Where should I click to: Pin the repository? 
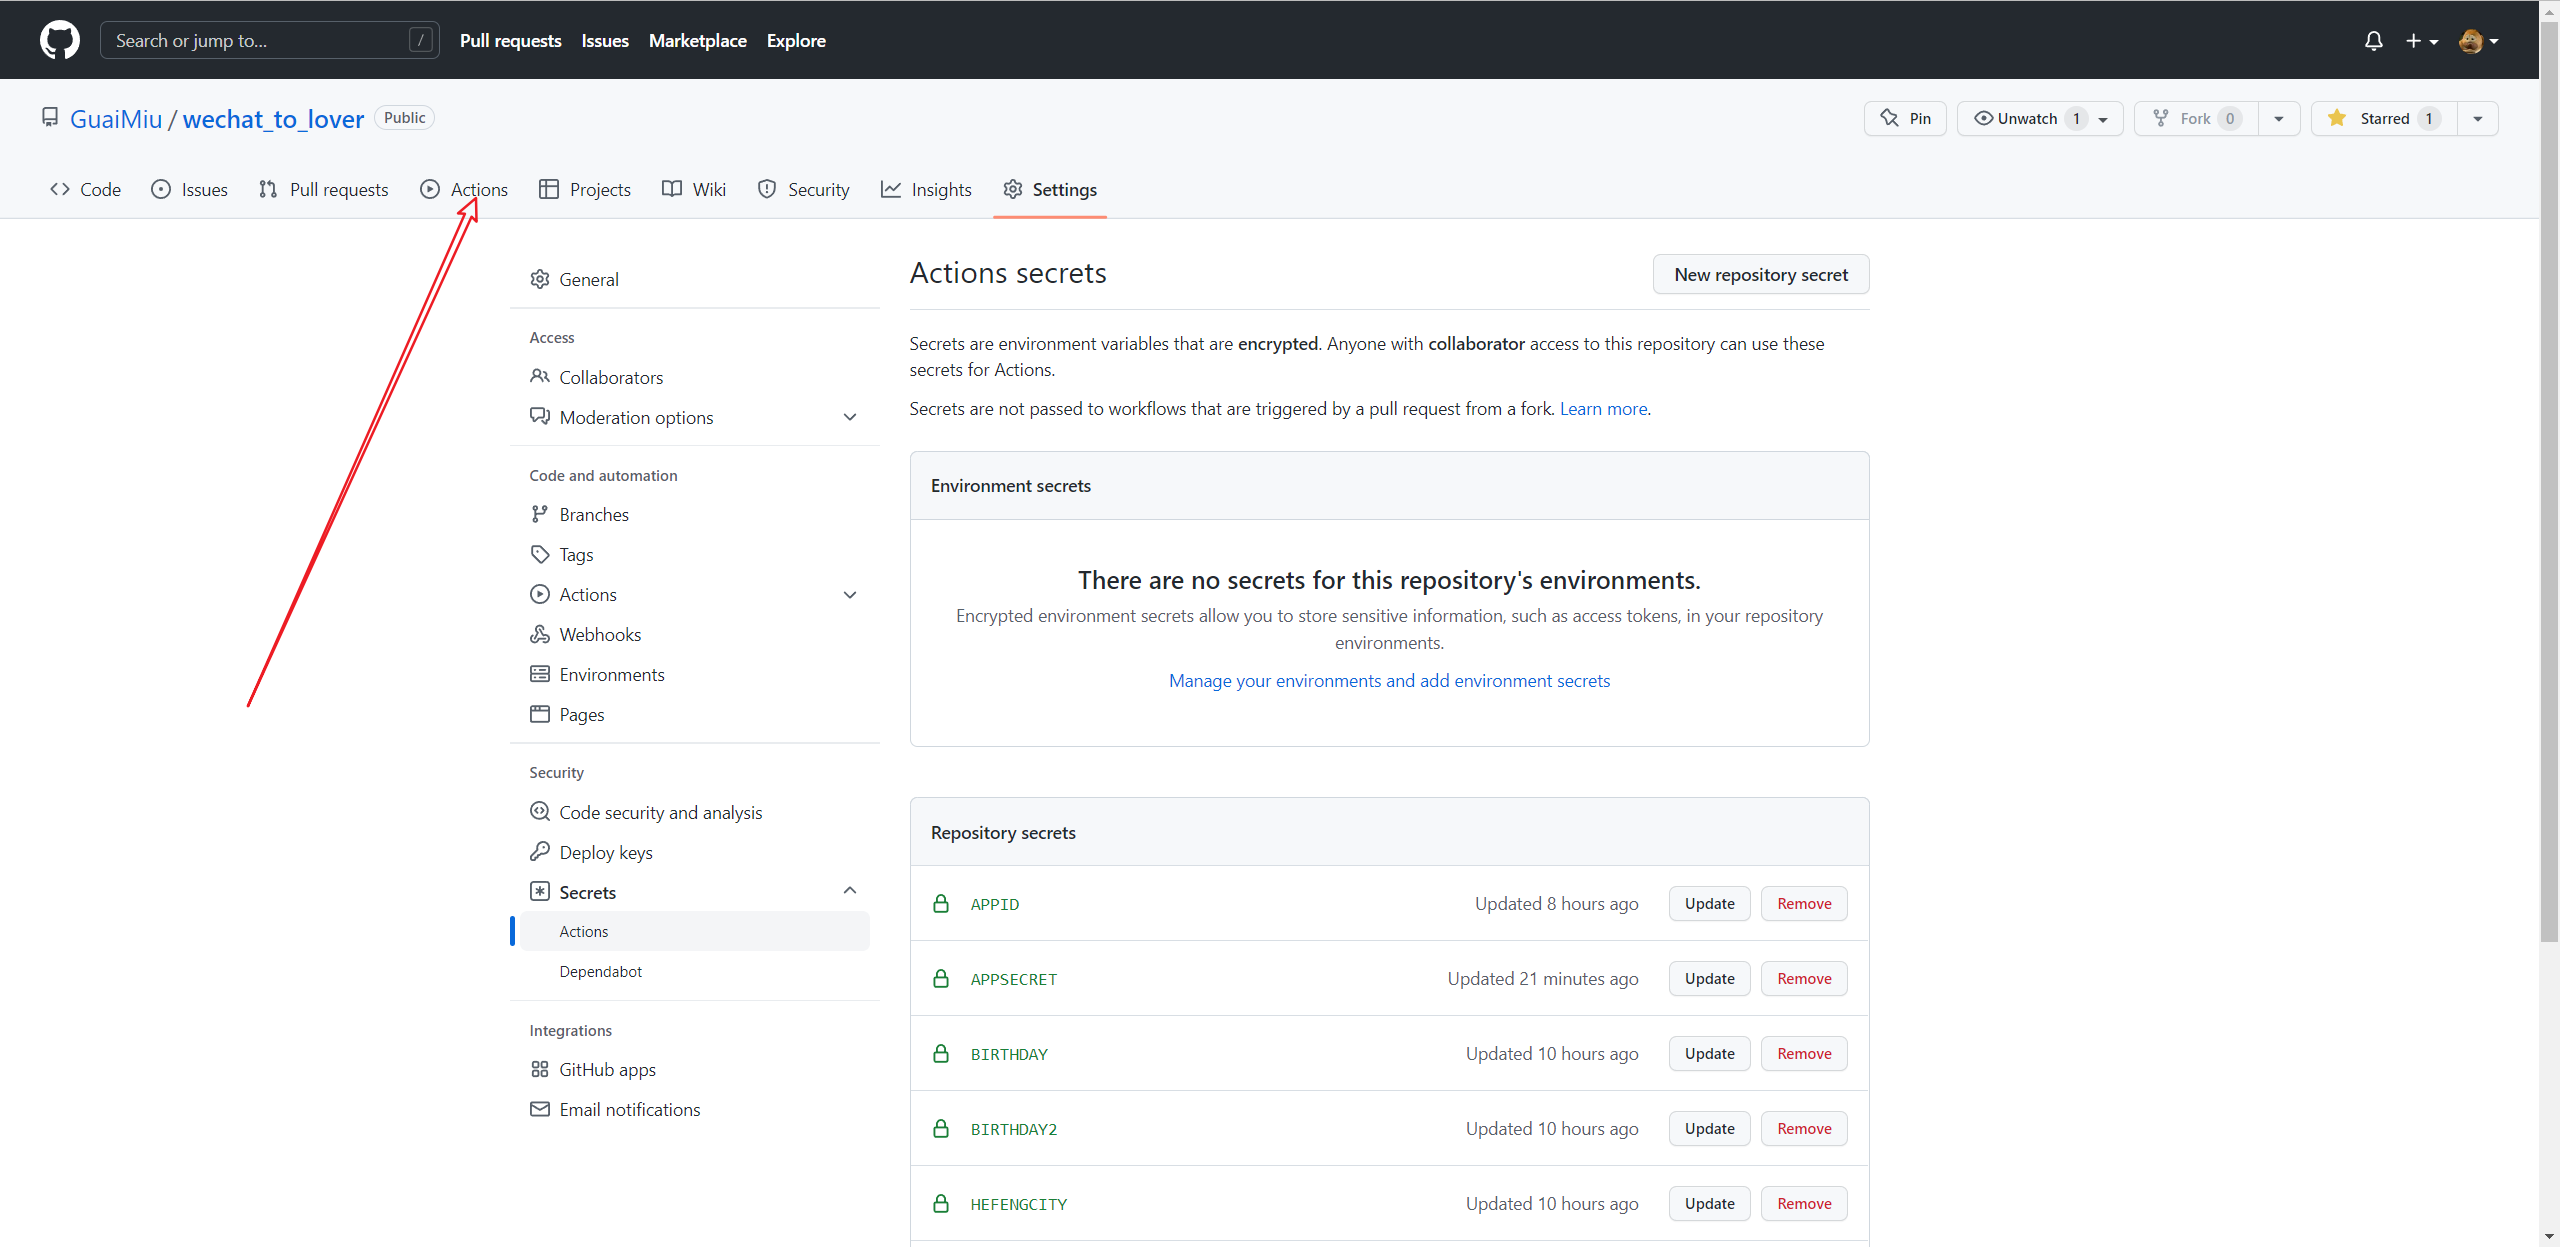point(1905,118)
